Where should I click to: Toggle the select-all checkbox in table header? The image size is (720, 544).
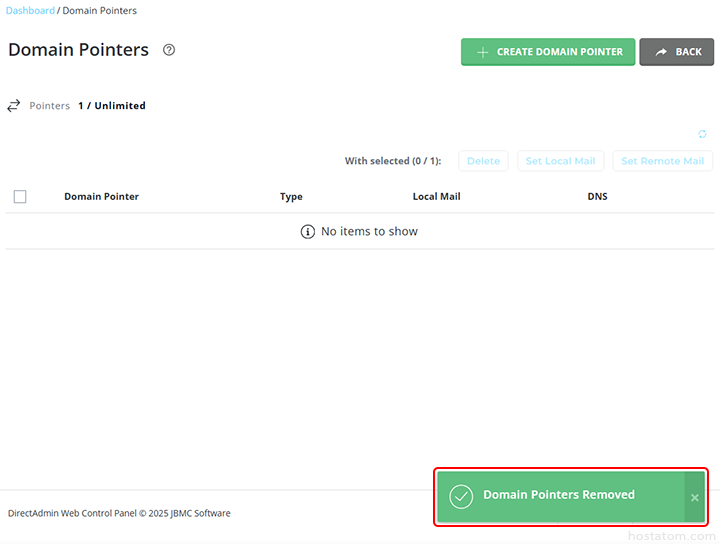pos(20,197)
